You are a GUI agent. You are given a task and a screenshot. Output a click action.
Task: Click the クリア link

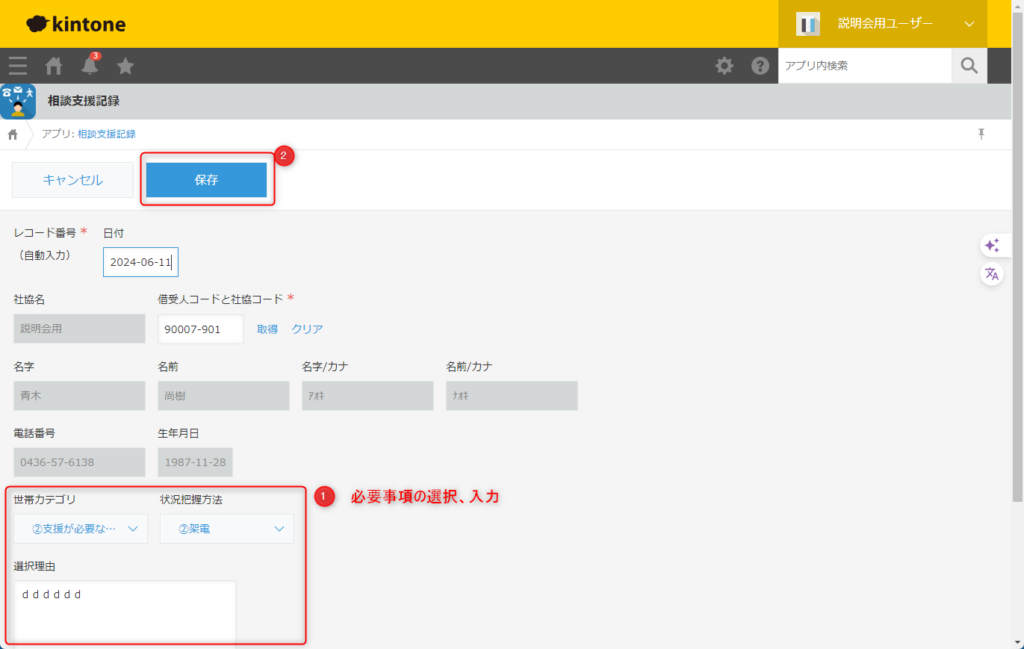tap(307, 329)
